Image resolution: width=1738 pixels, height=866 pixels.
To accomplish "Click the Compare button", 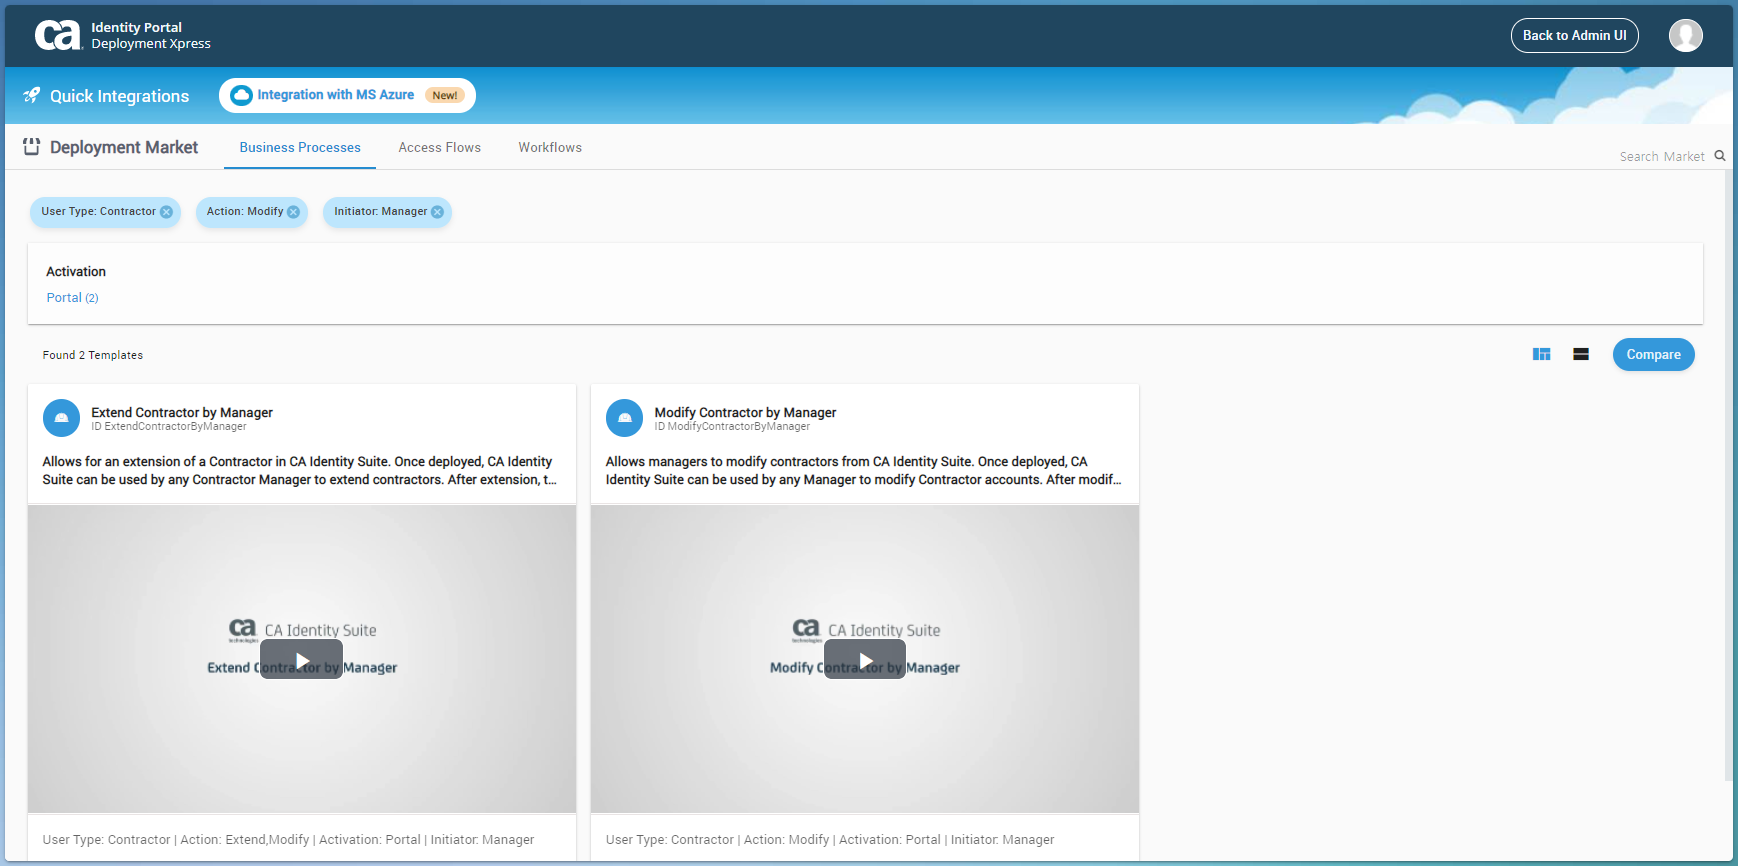I will [1653, 354].
